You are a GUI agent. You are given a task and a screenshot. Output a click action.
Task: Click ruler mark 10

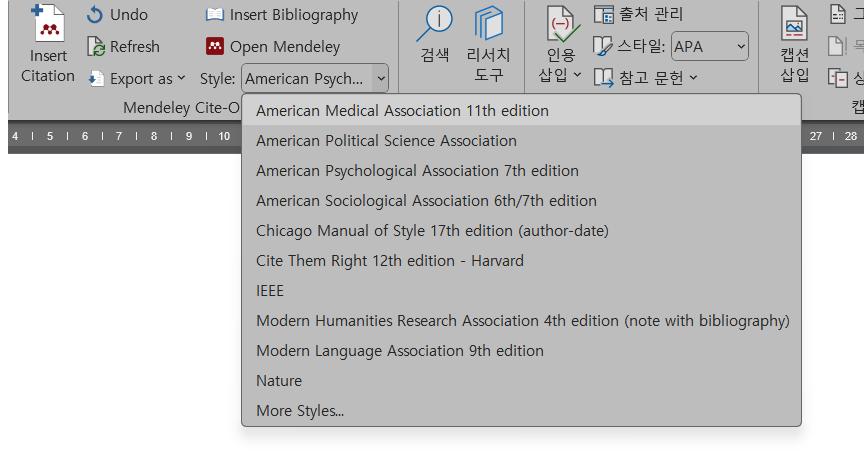224,136
